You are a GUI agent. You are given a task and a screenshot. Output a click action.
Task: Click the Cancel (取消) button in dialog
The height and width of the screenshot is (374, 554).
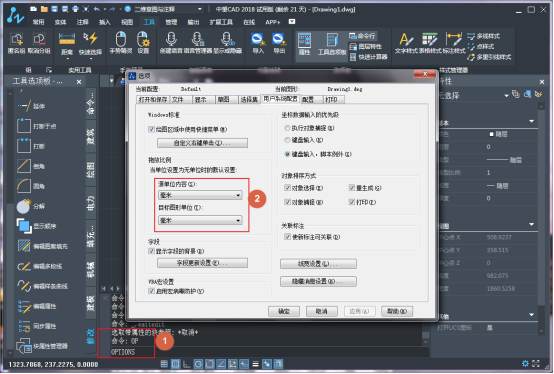(x=322, y=311)
